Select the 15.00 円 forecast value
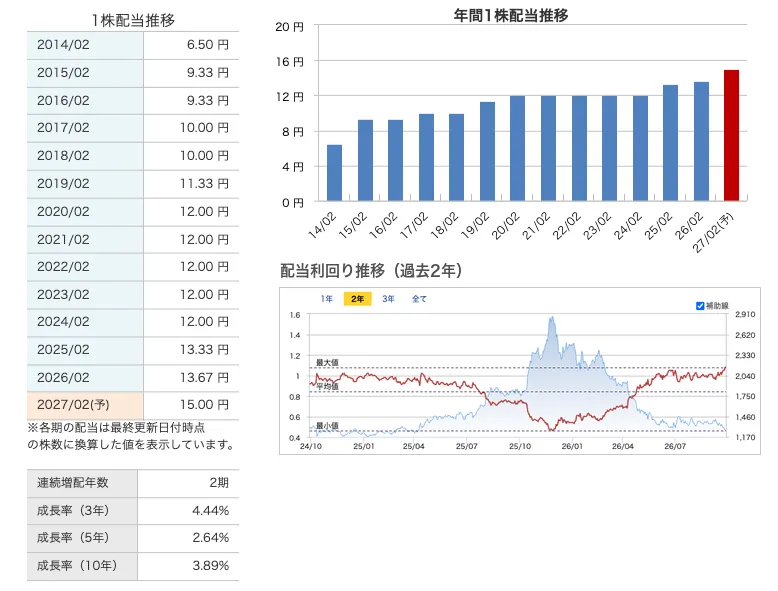778x591 pixels. click(x=204, y=405)
